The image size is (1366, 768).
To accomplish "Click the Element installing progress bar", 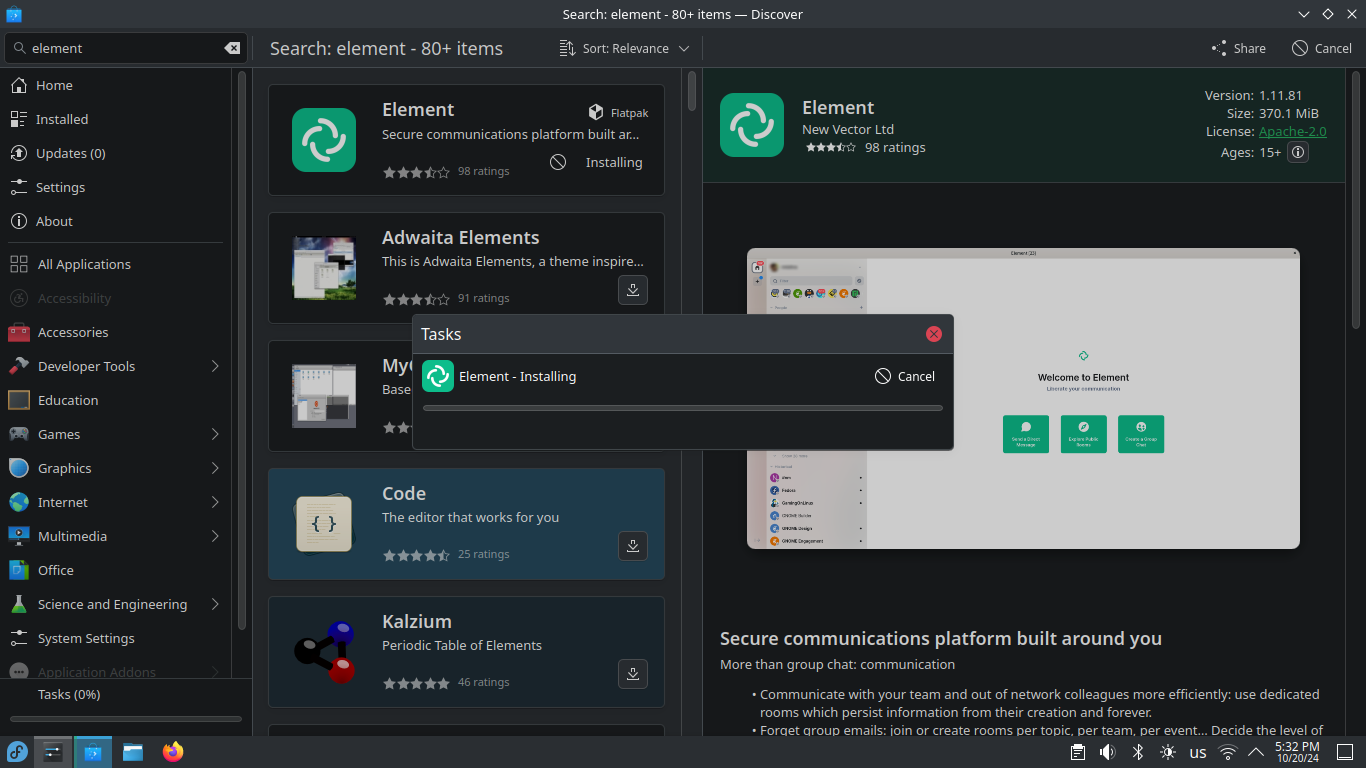I will (683, 408).
